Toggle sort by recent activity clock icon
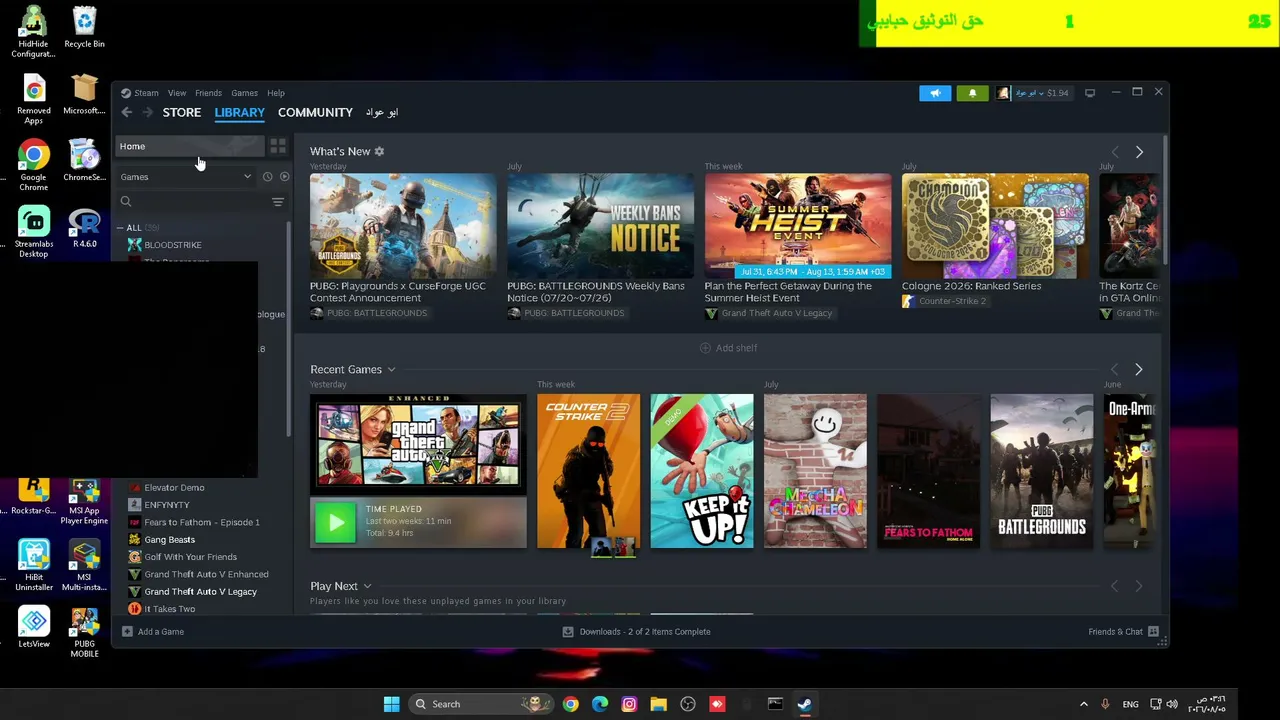This screenshot has height=720, width=1280. pos(267,177)
